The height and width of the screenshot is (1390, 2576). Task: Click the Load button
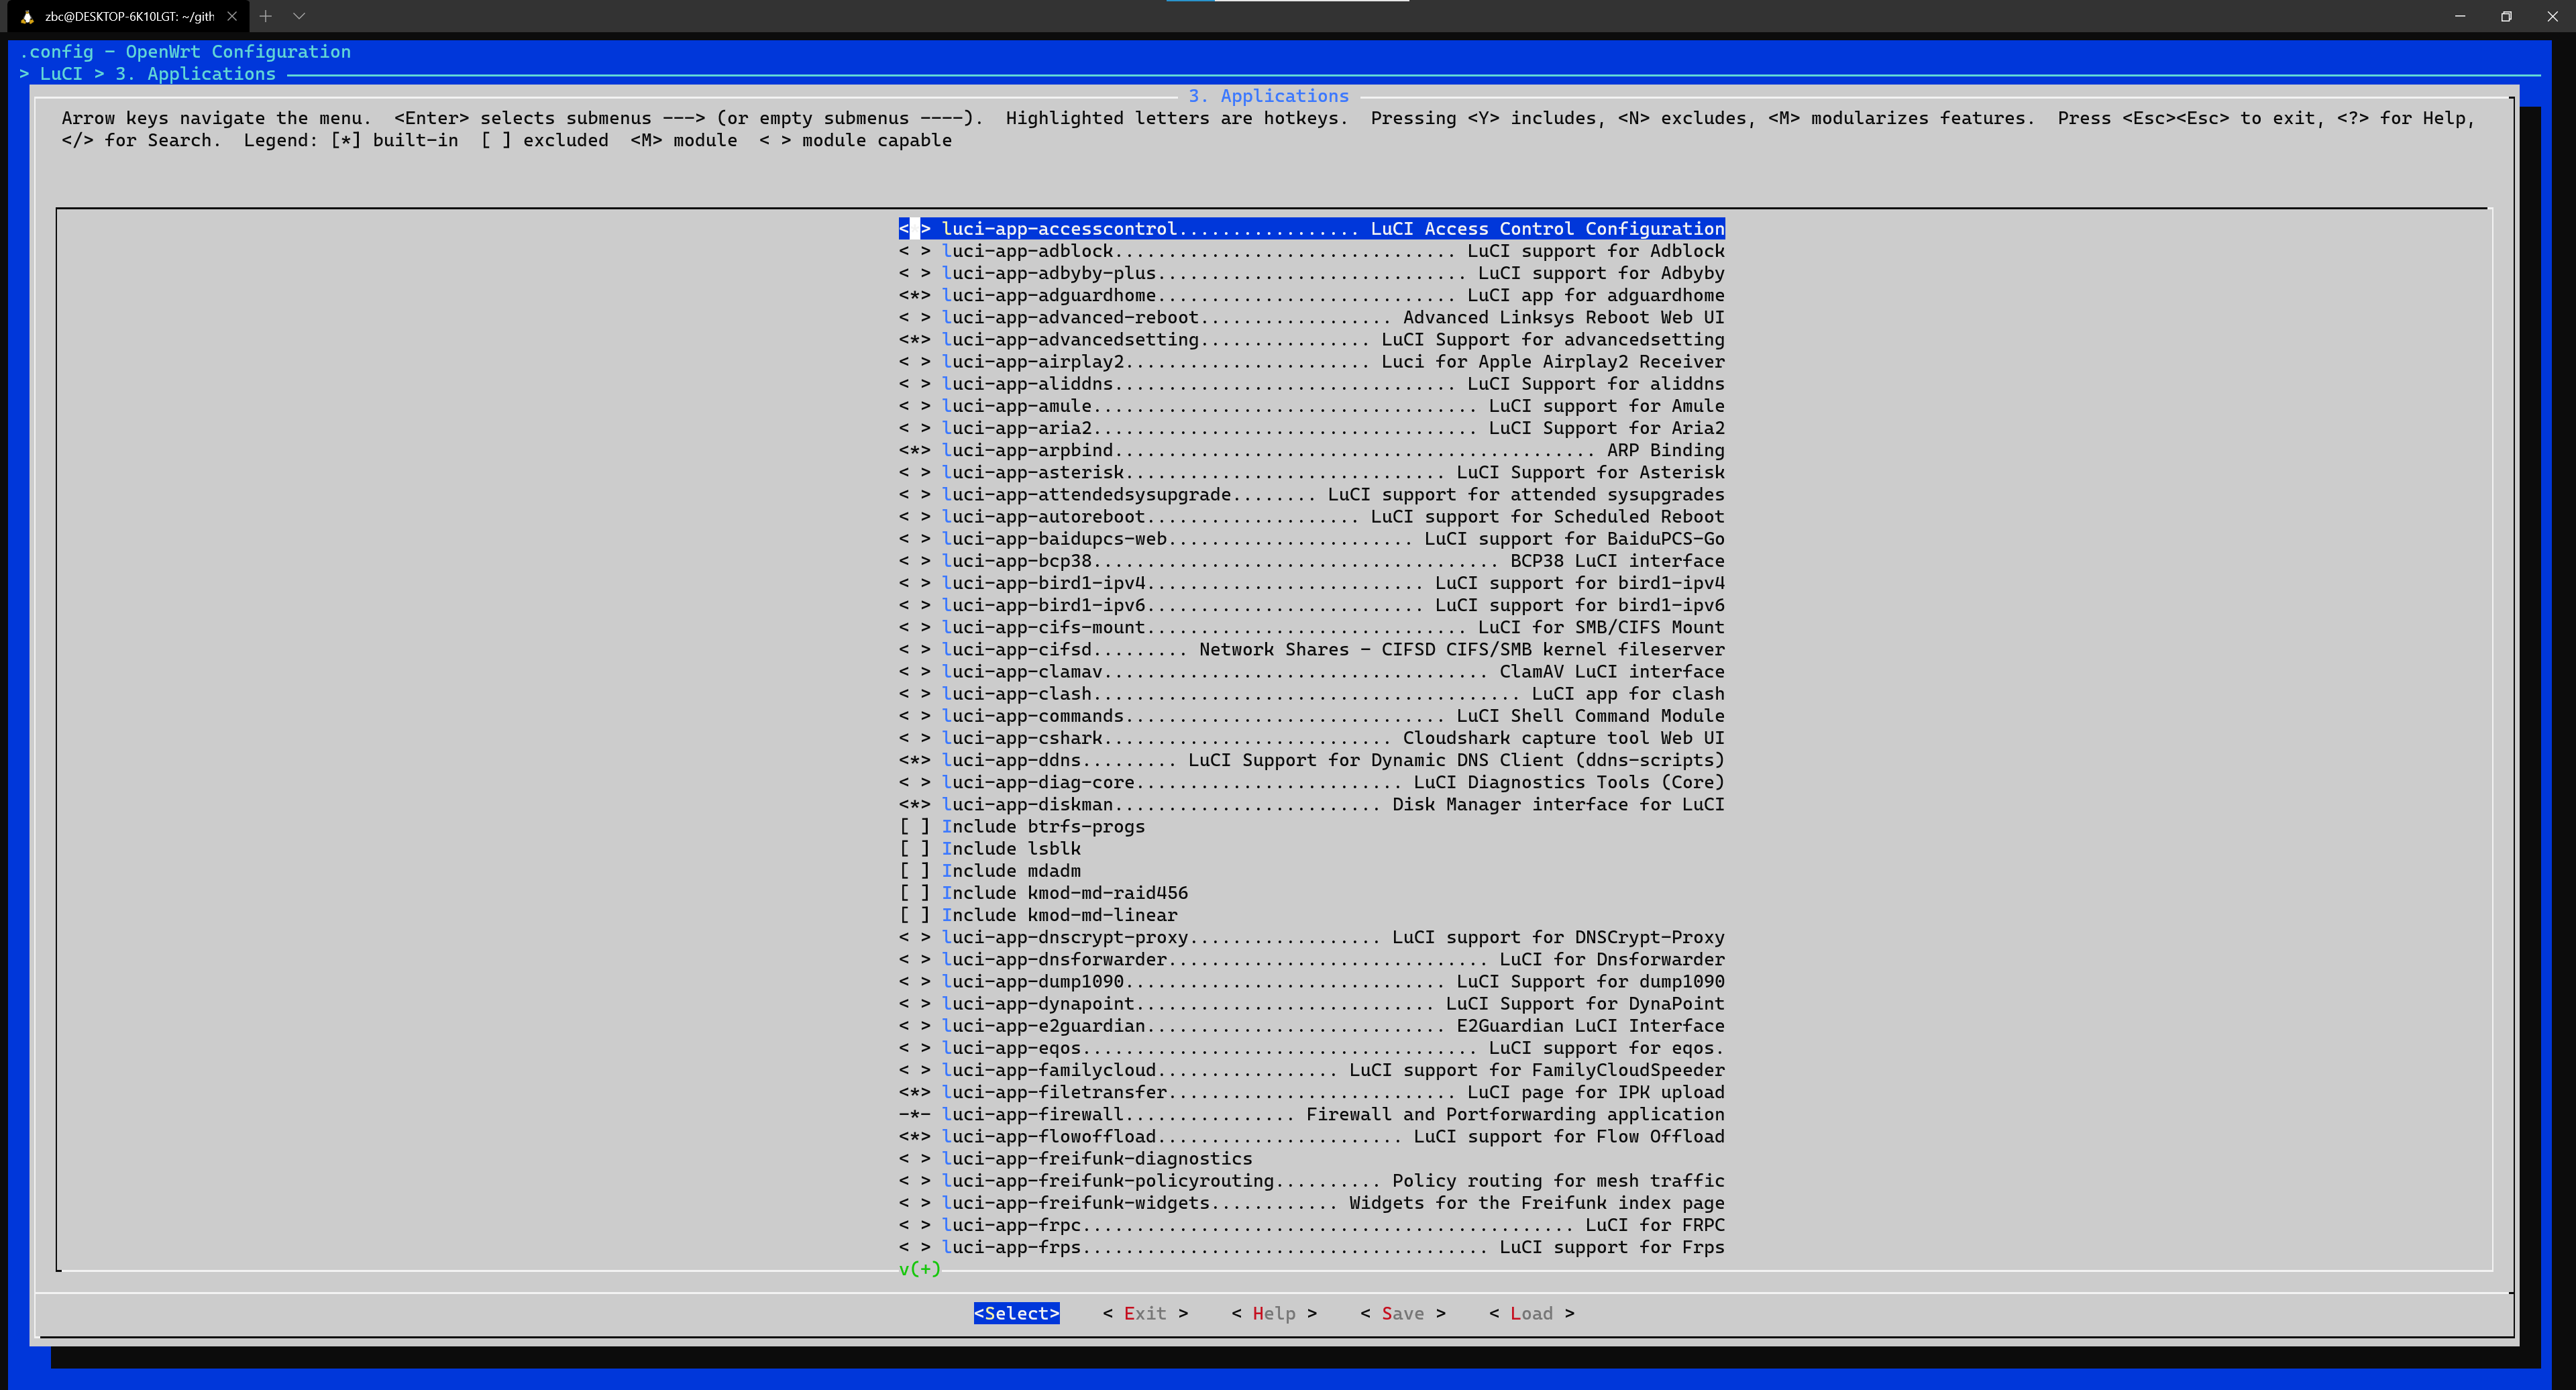pos(1531,1313)
